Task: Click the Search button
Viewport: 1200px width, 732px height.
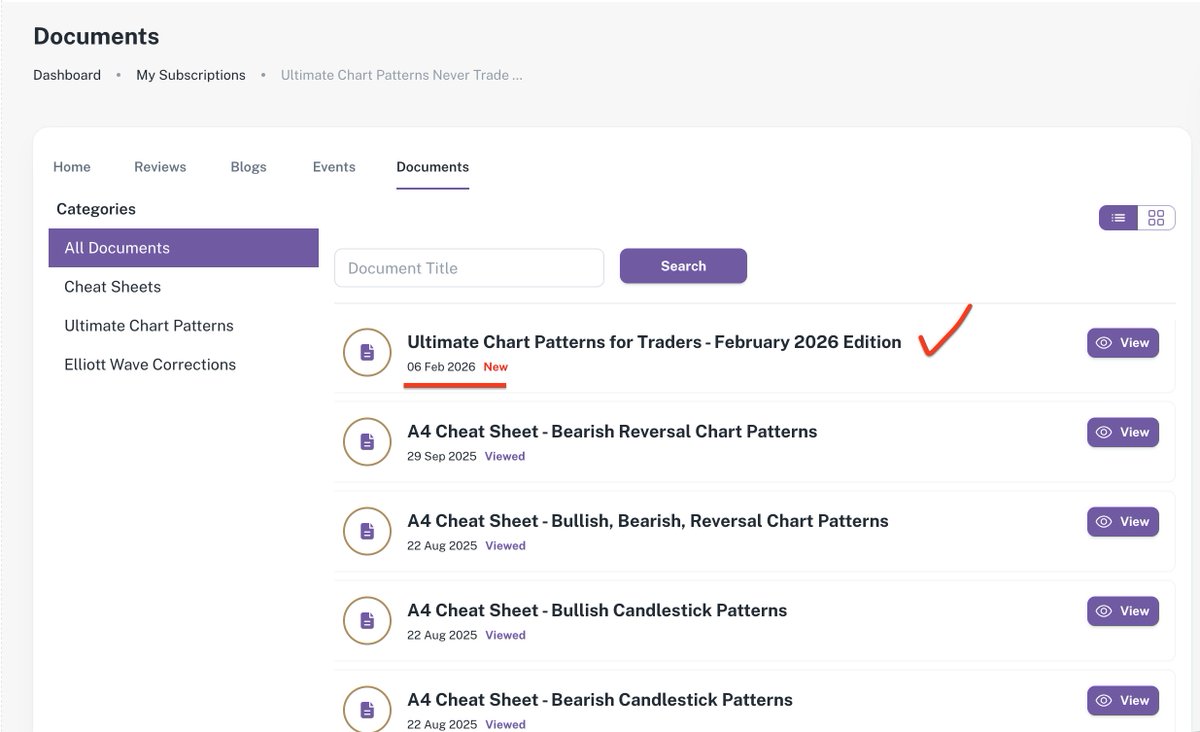Action: coord(683,266)
